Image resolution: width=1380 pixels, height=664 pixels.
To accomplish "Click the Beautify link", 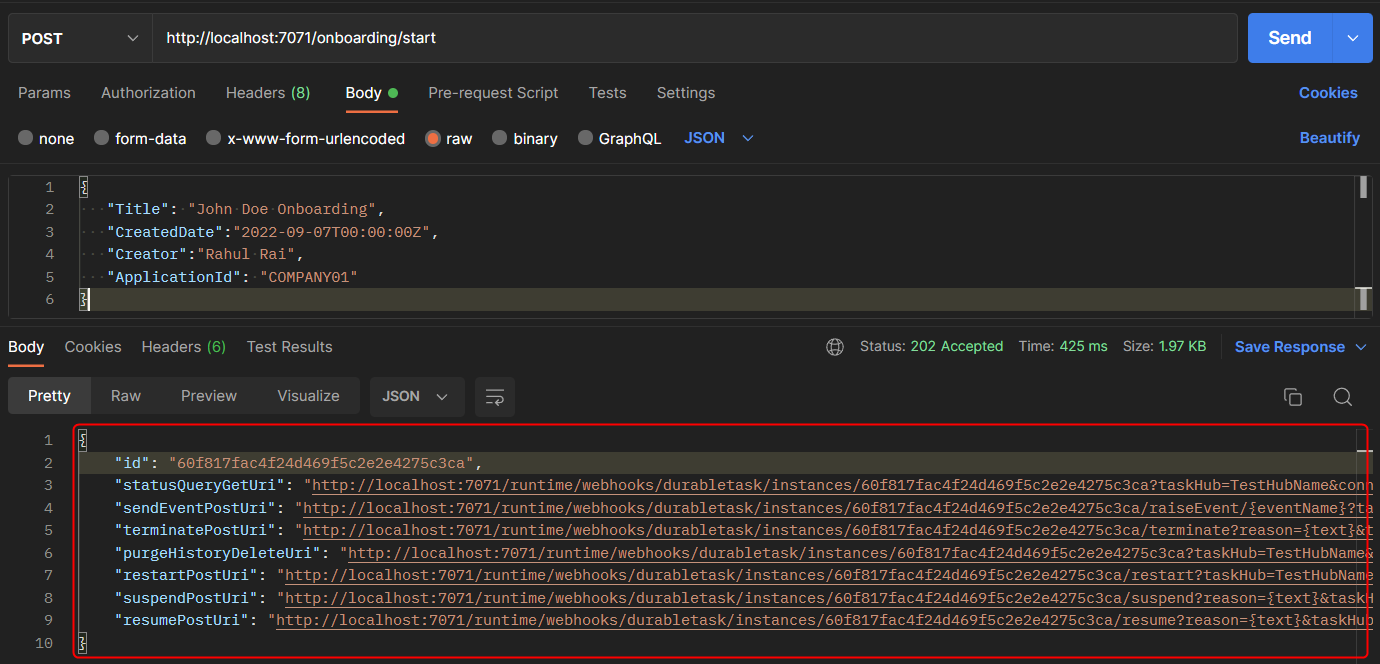I will pos(1329,138).
